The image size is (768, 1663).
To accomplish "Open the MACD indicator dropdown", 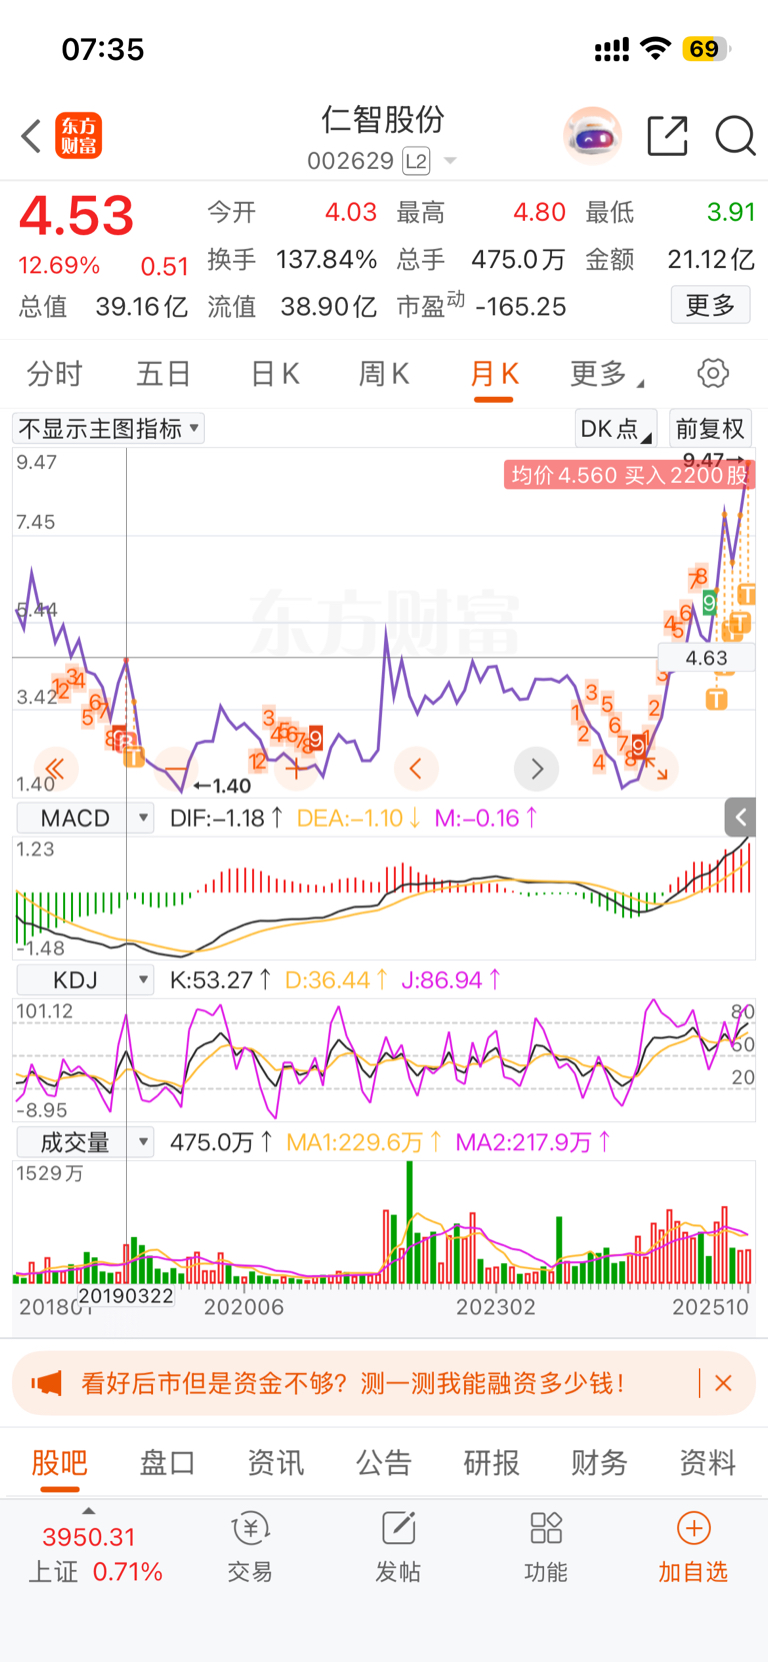I will click(x=86, y=818).
